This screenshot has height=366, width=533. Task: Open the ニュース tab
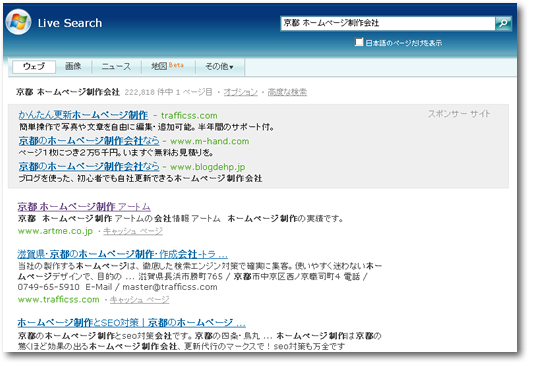[x=116, y=66]
